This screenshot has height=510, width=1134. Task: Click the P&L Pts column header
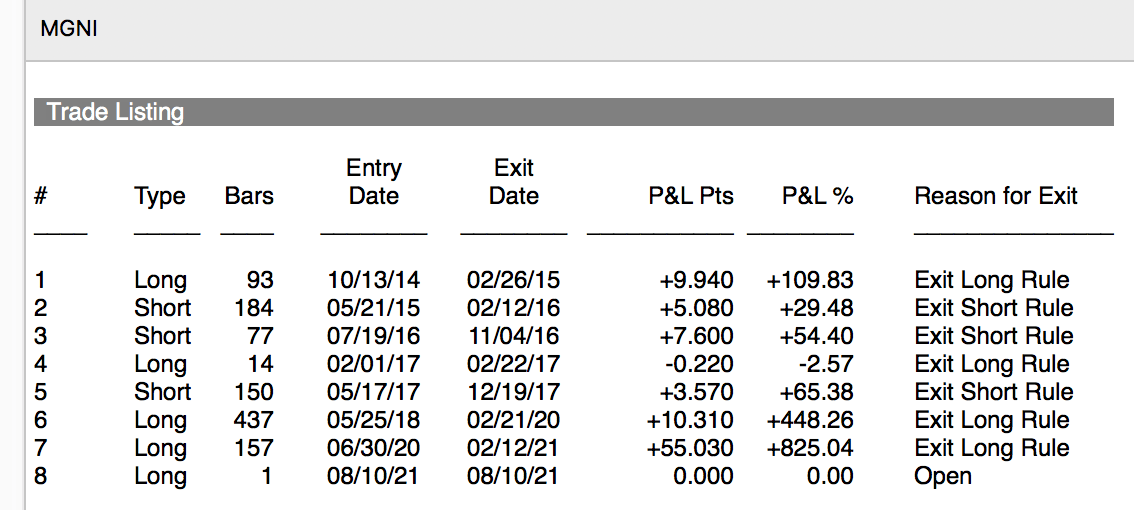[691, 196]
